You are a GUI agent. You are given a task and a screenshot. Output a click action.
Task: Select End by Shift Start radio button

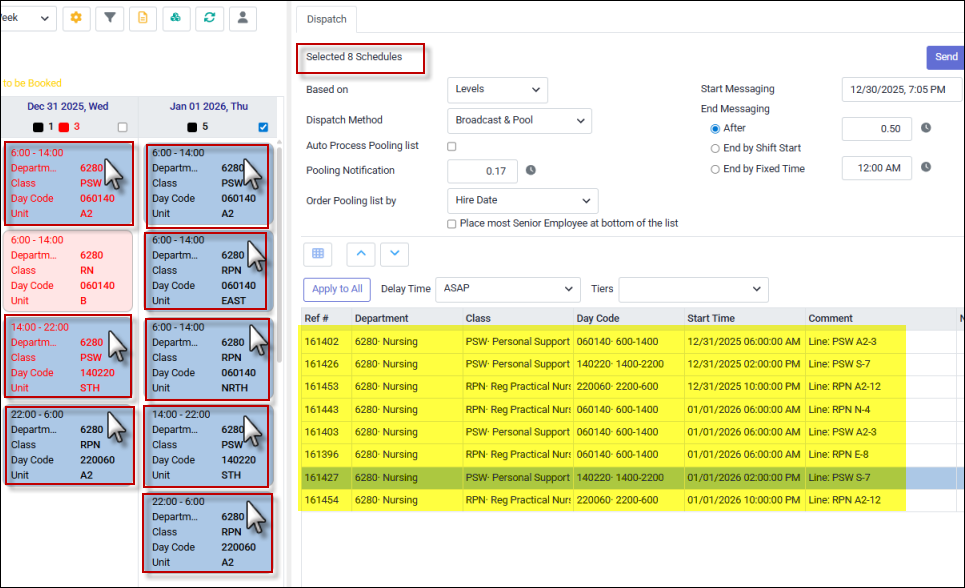715,148
